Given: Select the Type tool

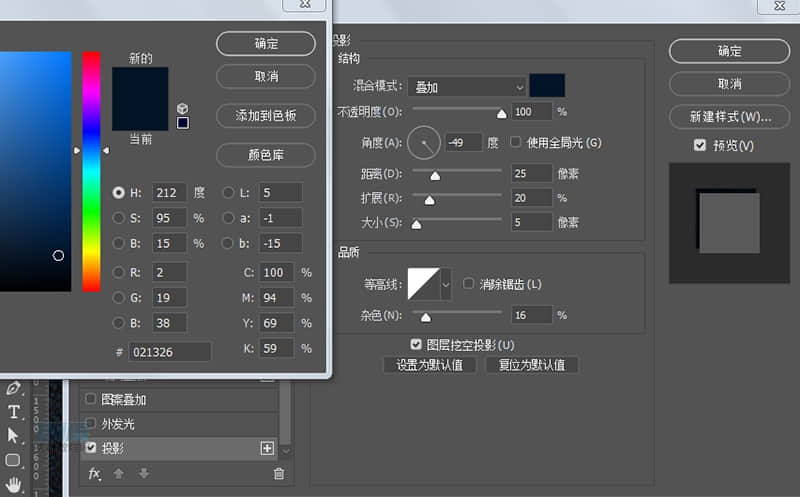Looking at the screenshot, I should click(14, 412).
